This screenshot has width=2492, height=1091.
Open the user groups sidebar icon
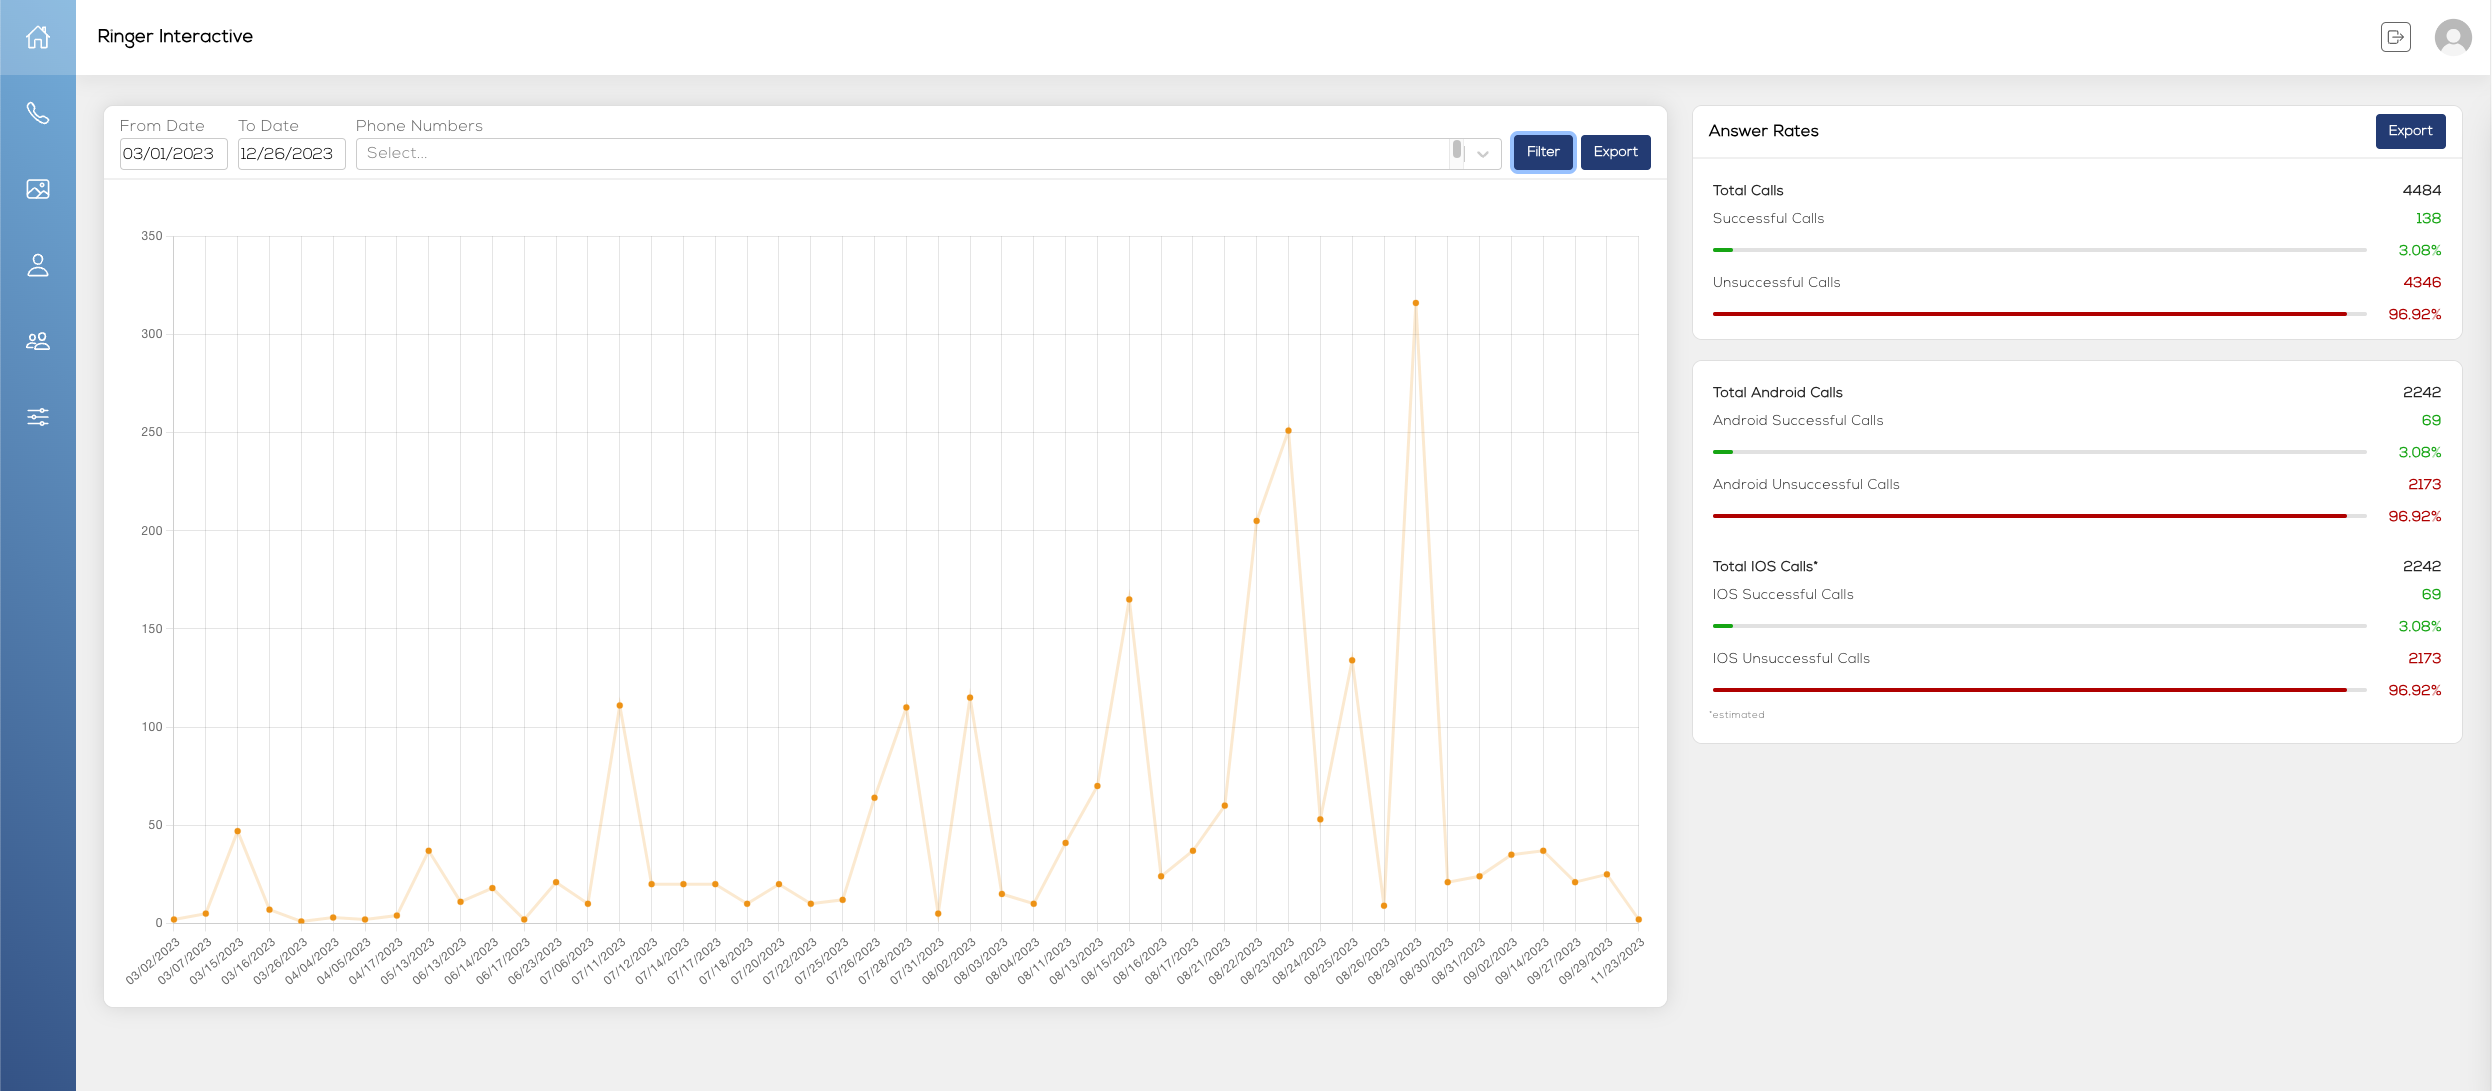pyautogui.click(x=38, y=341)
